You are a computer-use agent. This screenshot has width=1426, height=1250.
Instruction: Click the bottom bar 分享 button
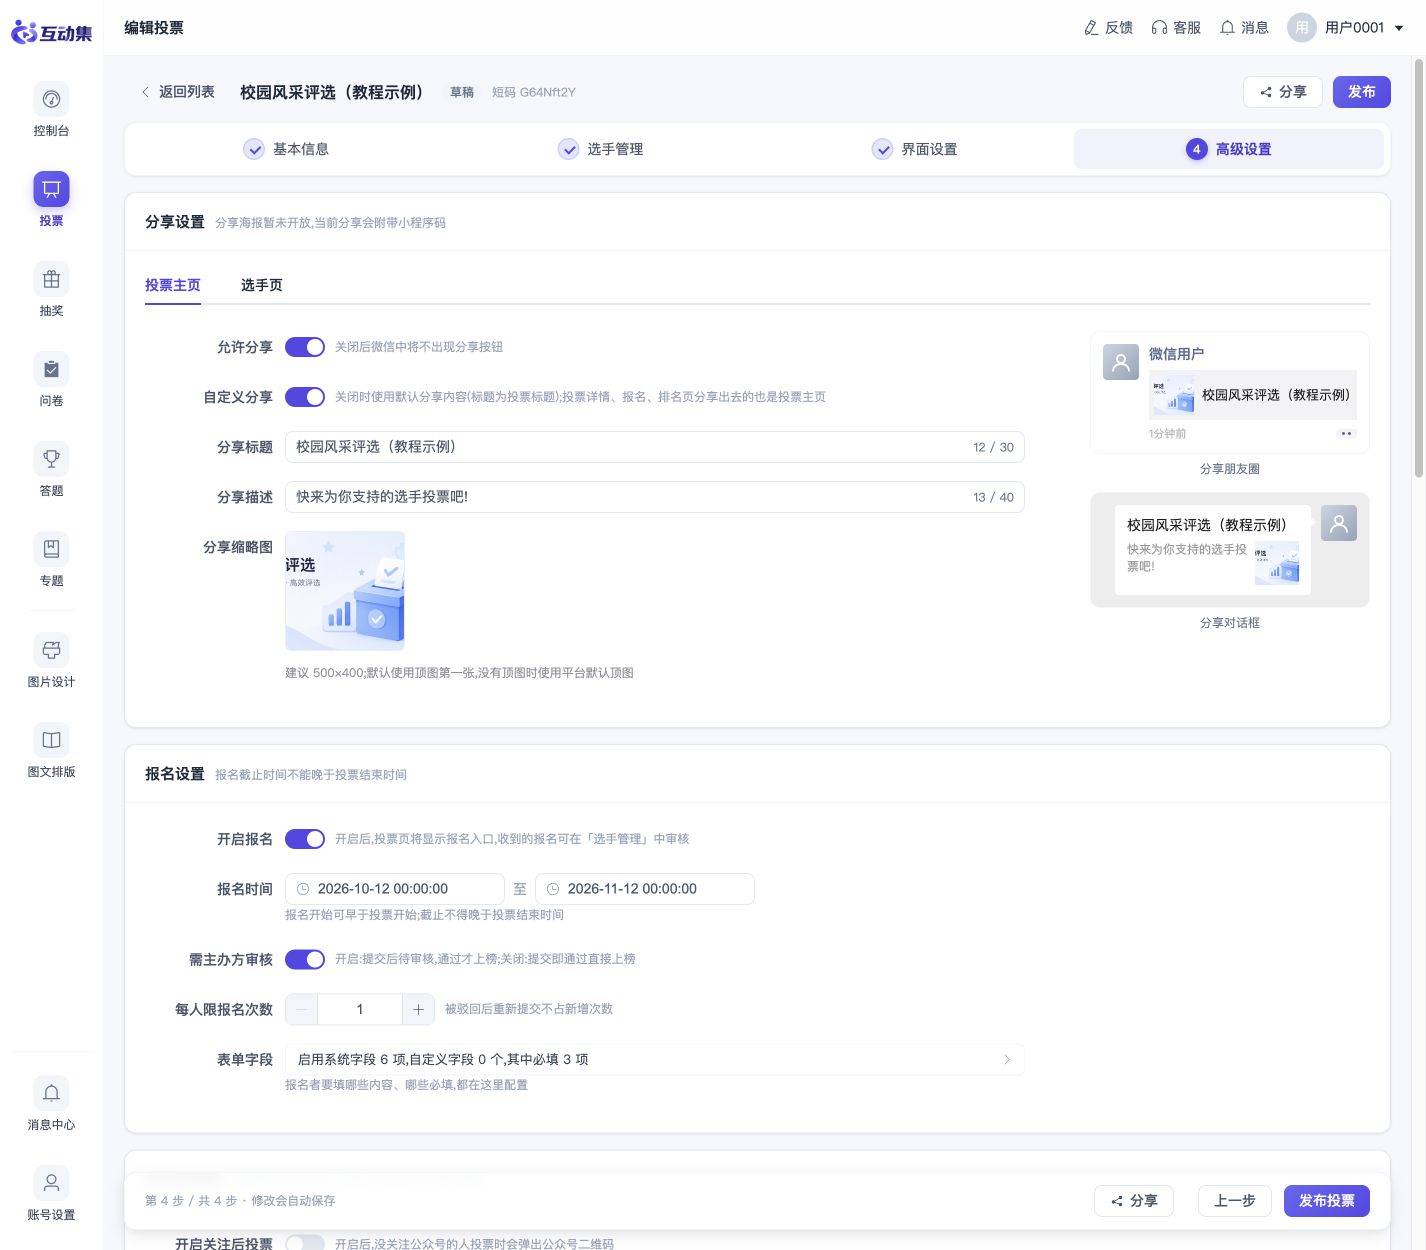pos(1134,1201)
